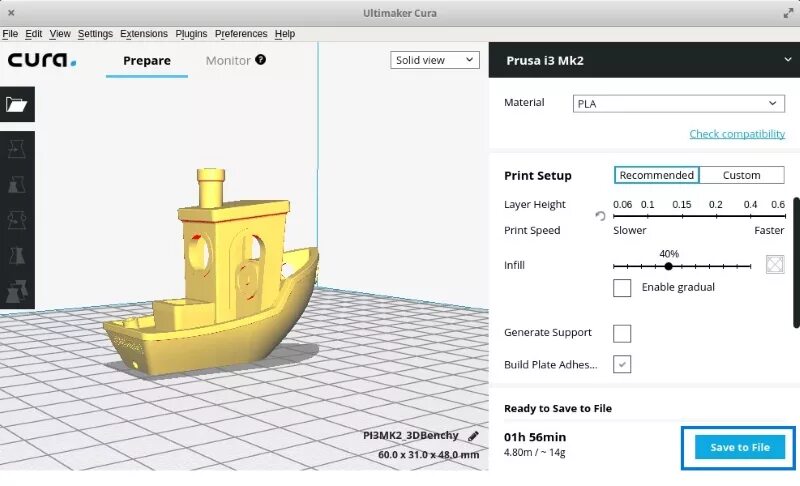Screen dimensions: 800x486
Task: Toggle Enable gradual checkbox
Action: [x=622, y=288]
